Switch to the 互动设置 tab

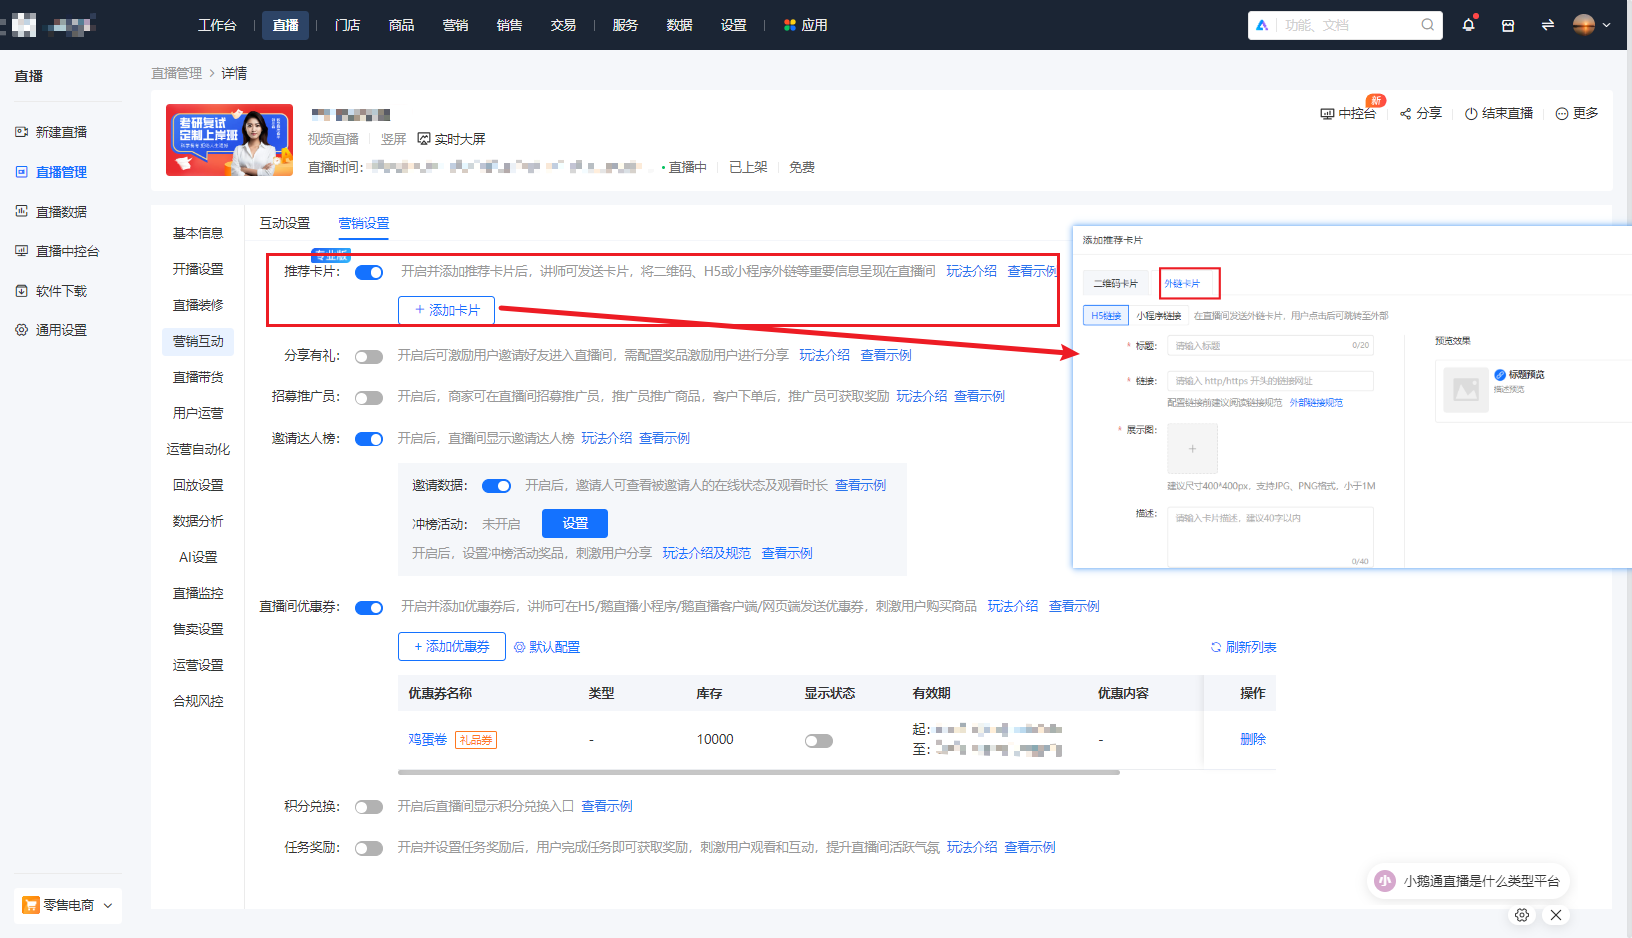[x=285, y=223]
